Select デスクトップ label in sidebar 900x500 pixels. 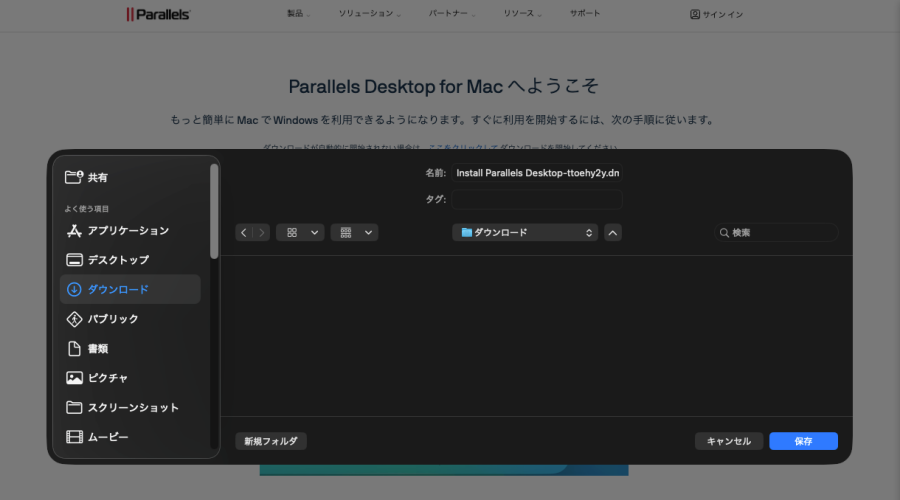[118, 260]
